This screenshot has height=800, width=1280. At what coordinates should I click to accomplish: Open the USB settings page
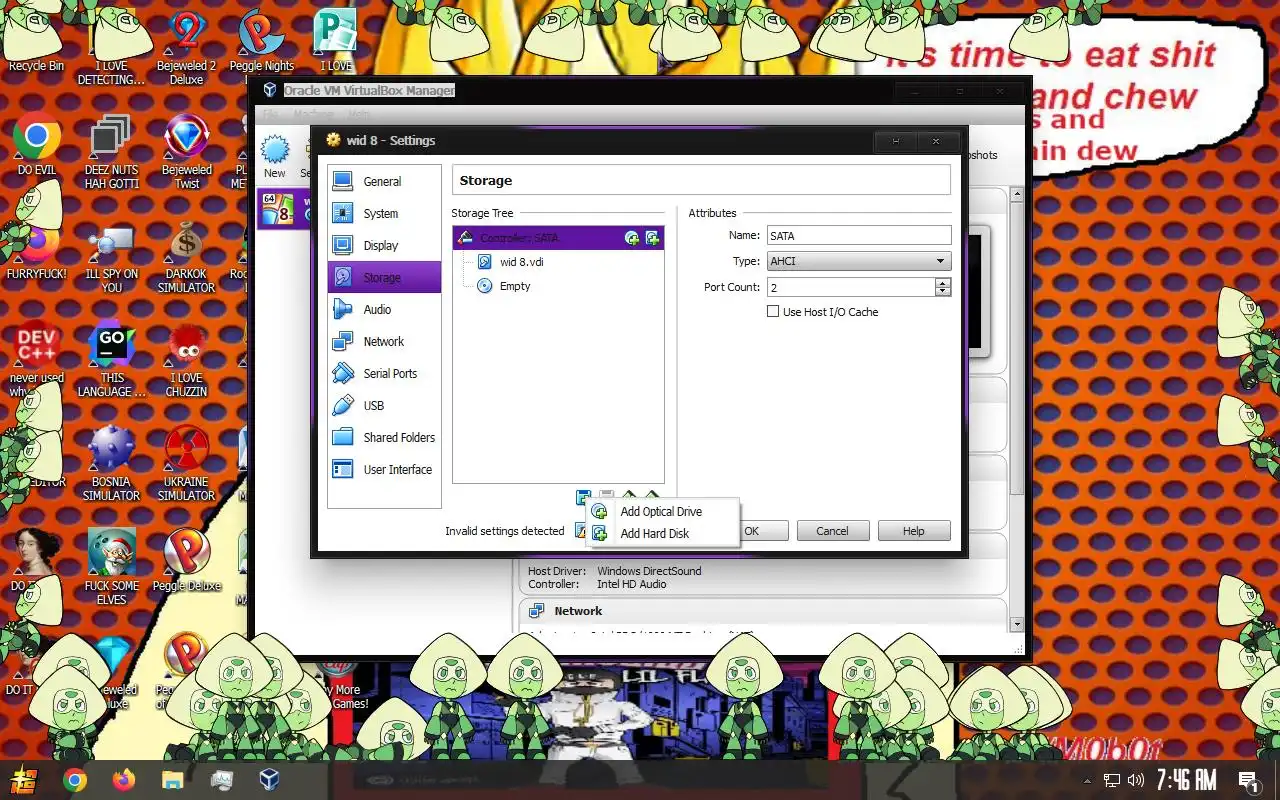tap(384, 405)
